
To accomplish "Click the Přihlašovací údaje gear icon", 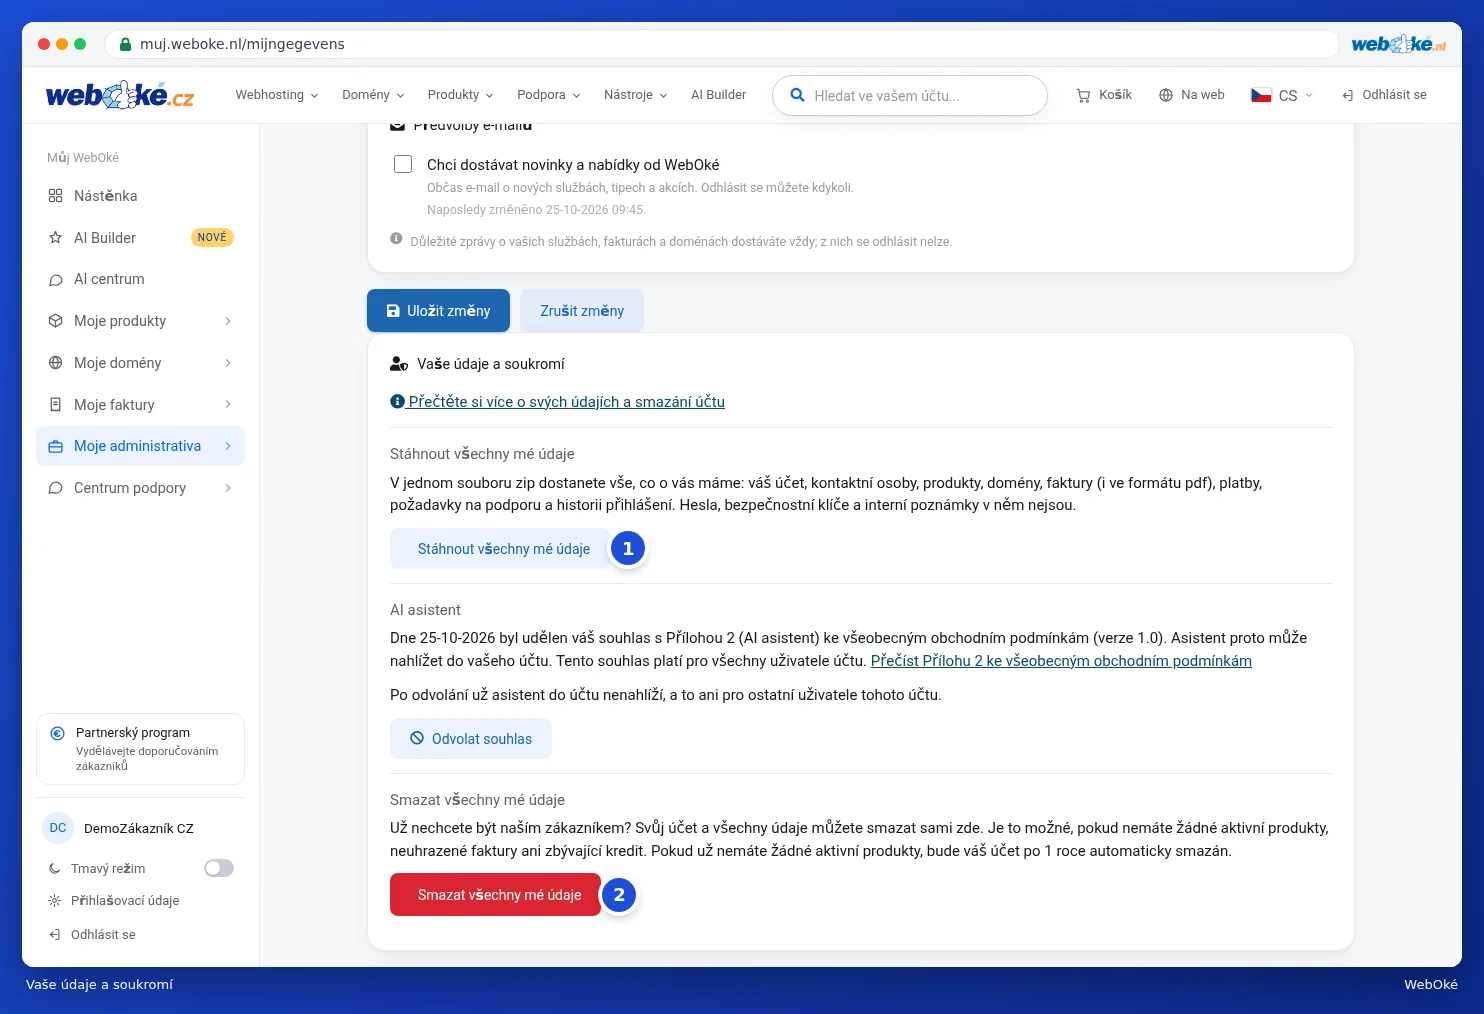I will (x=54, y=901).
